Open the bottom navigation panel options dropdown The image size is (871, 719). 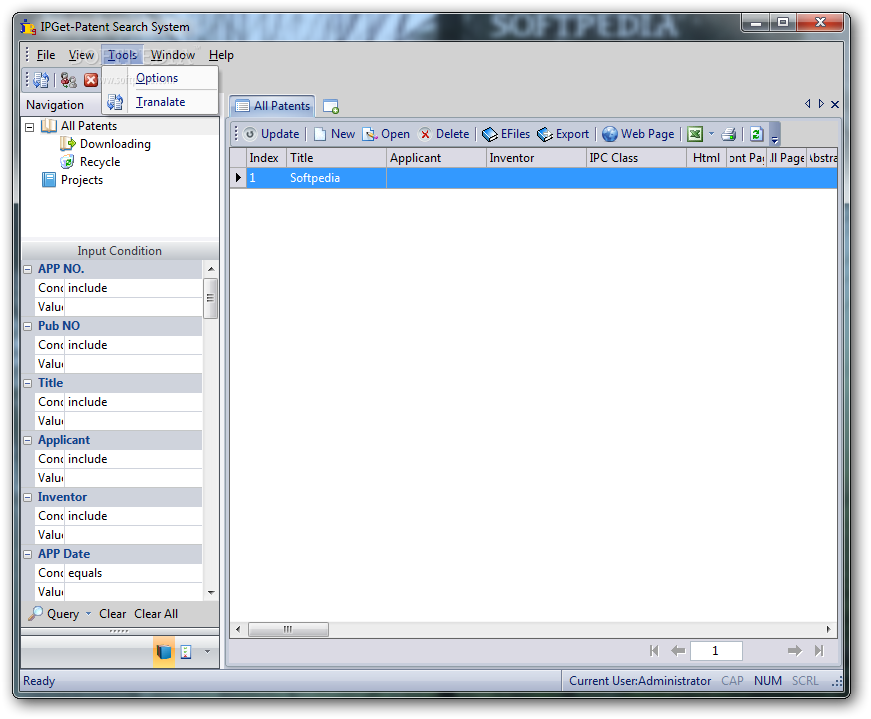(207, 652)
